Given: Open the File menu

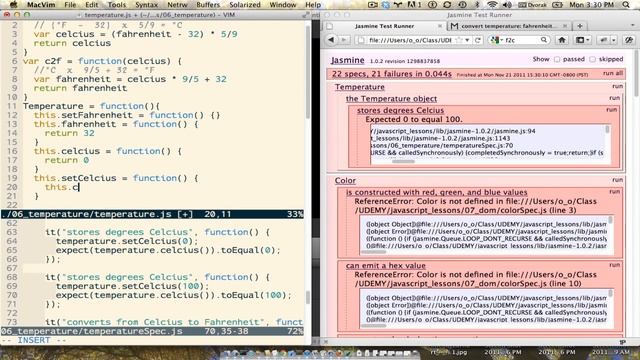Looking at the screenshot, I should tap(70, 5).
